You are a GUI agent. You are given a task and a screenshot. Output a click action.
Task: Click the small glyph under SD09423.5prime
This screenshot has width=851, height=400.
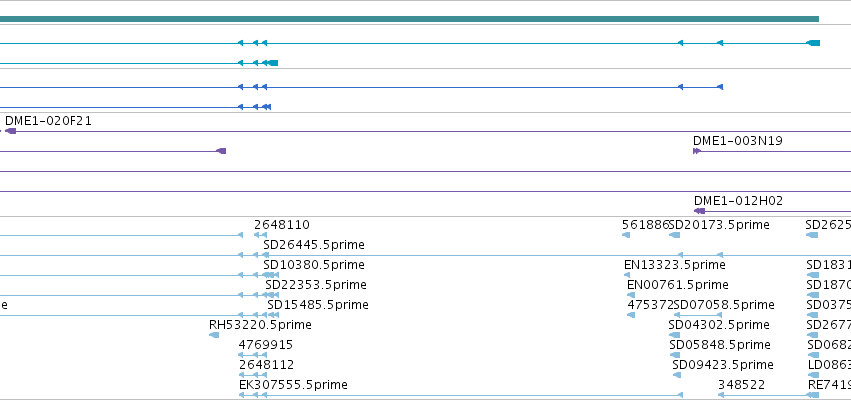click(x=676, y=375)
